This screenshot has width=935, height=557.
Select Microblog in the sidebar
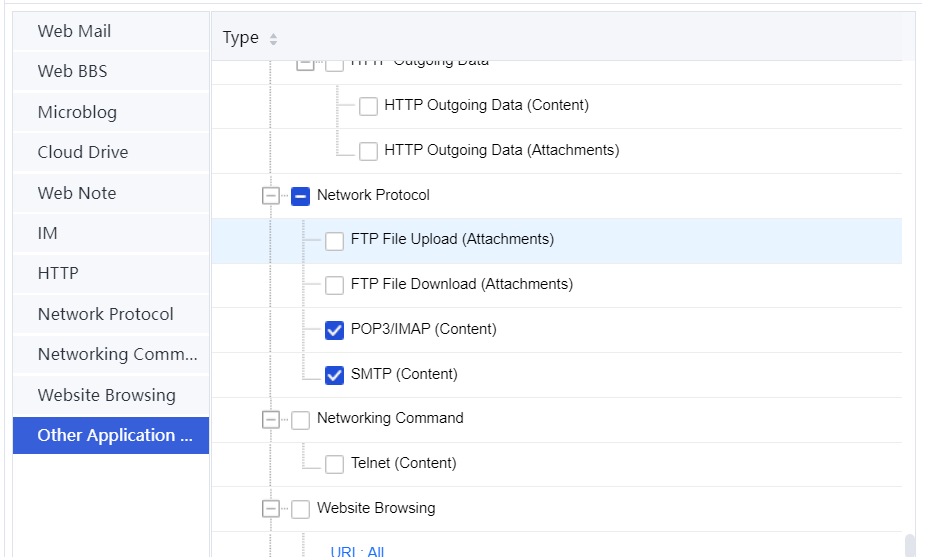tap(77, 112)
